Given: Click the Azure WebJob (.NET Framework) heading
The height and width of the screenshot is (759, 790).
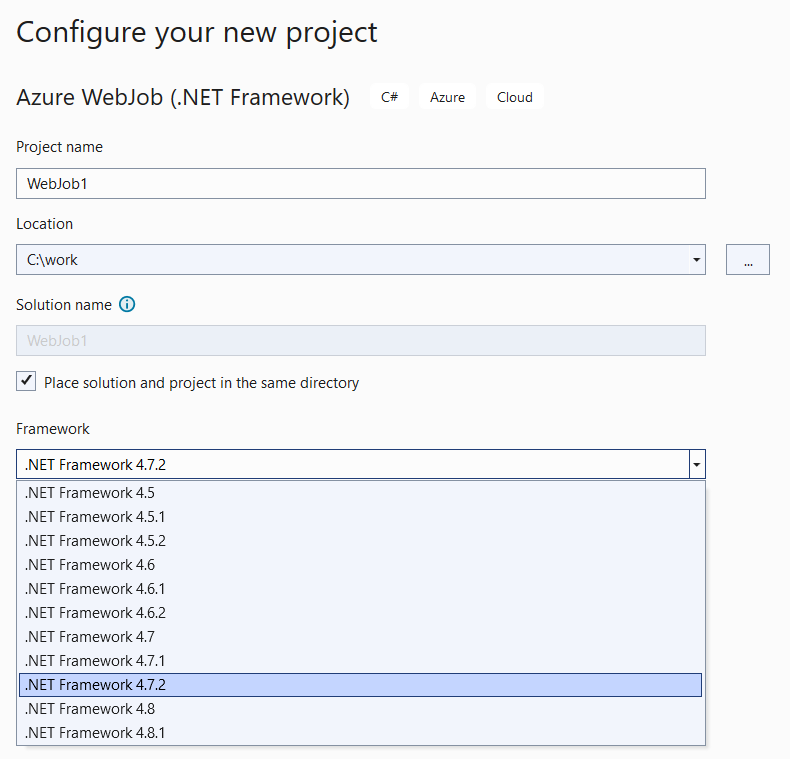Looking at the screenshot, I should [183, 97].
